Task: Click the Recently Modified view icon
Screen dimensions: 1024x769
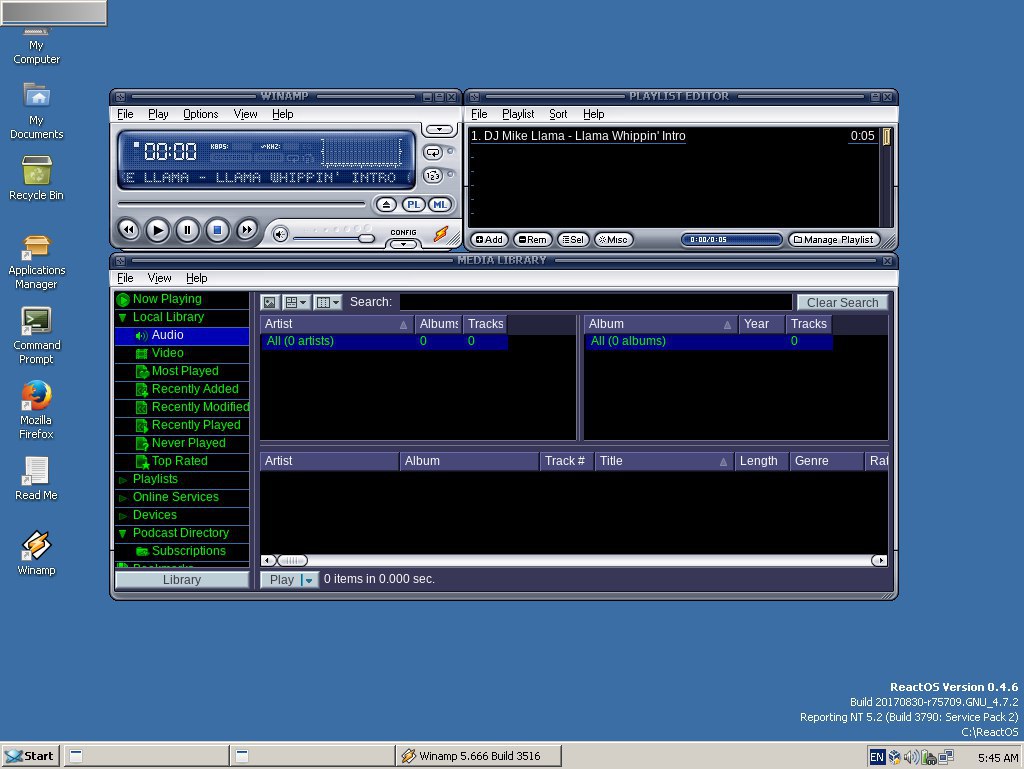Action: coord(142,407)
